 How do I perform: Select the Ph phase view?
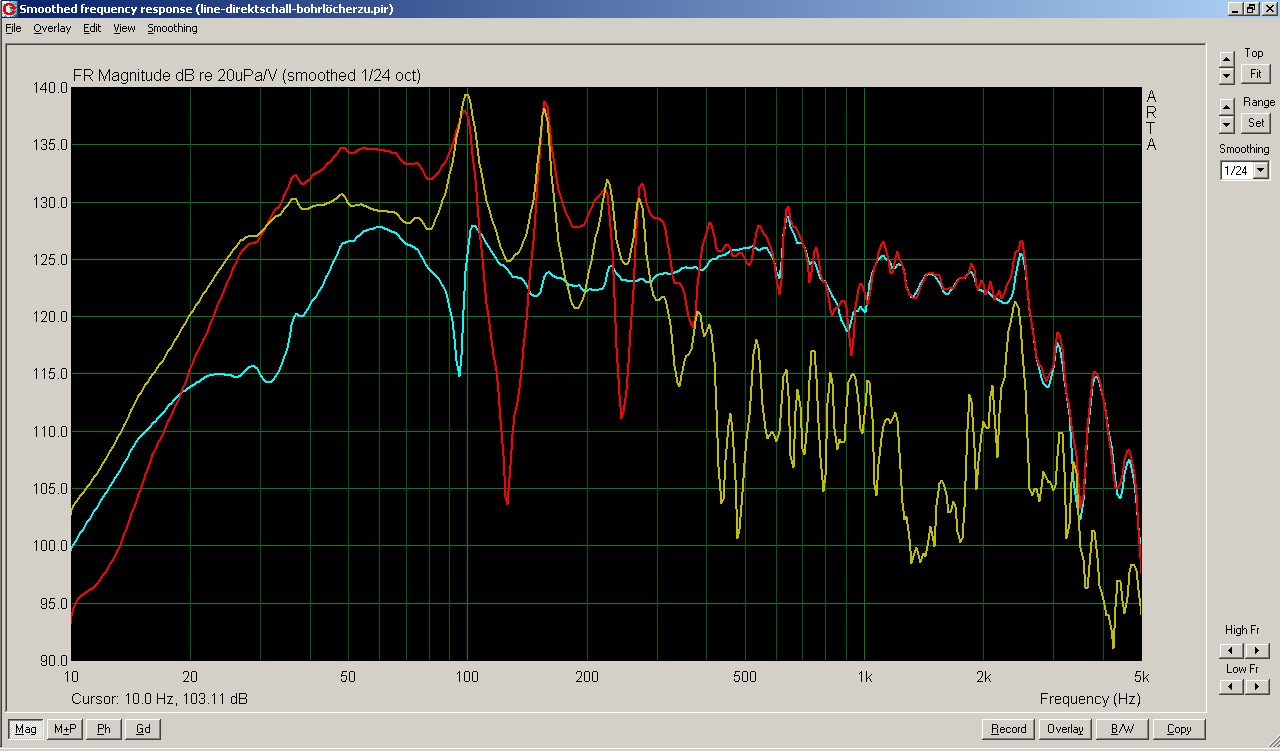(x=104, y=729)
